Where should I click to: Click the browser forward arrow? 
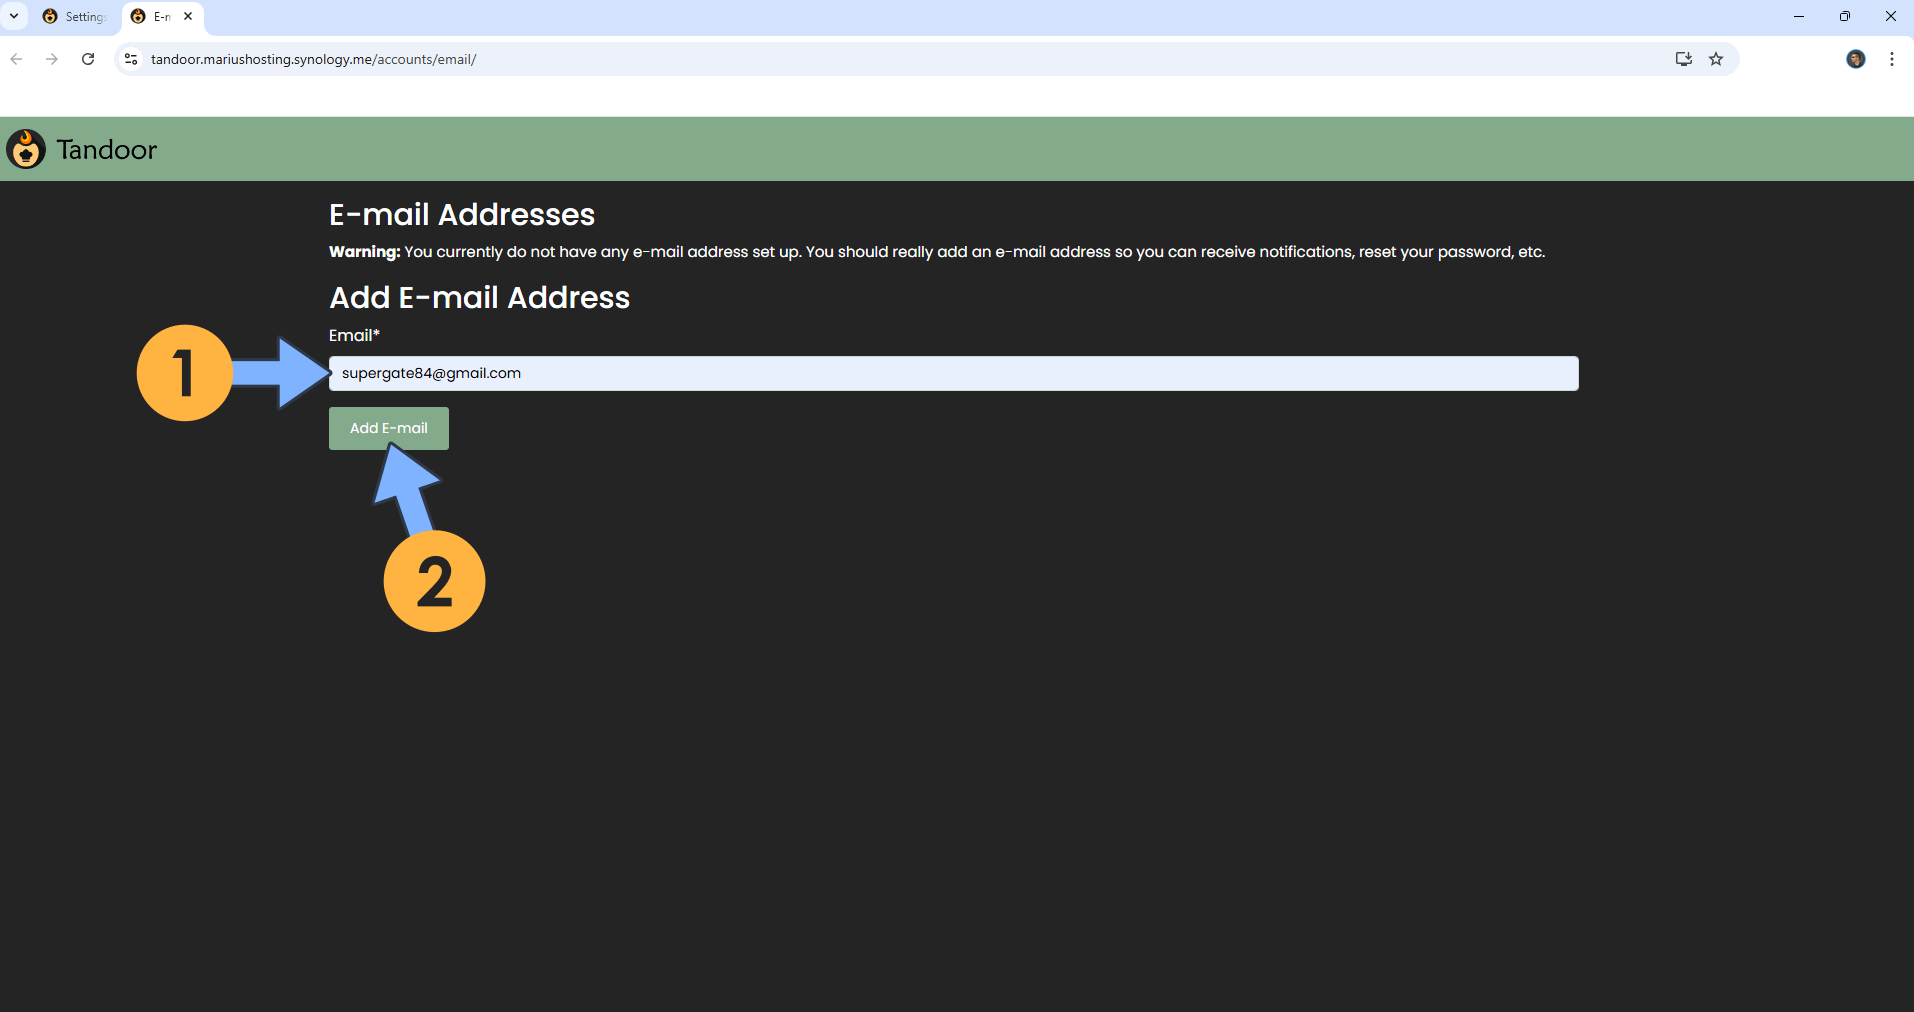pos(52,59)
